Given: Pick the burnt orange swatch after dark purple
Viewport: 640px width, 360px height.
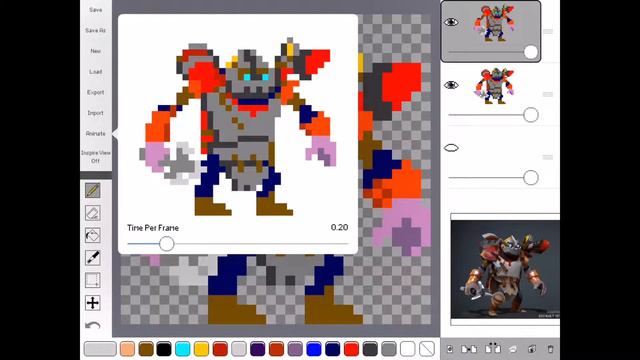Looking at the screenshot, I should (276, 349).
